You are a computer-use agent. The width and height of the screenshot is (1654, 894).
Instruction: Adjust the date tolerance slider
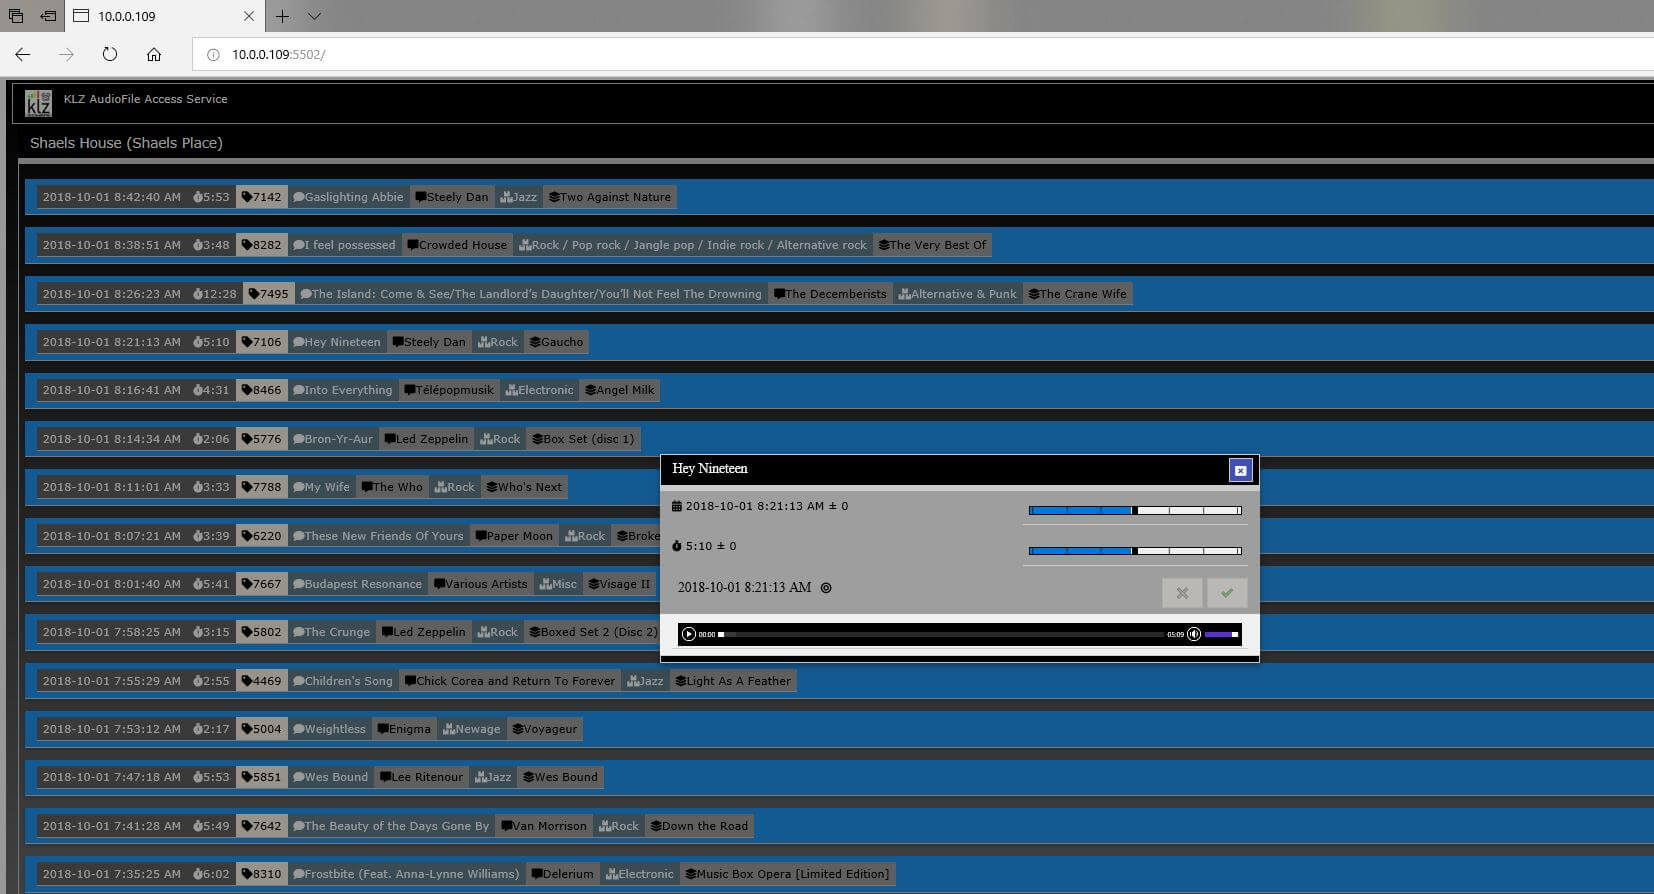[x=1134, y=511]
